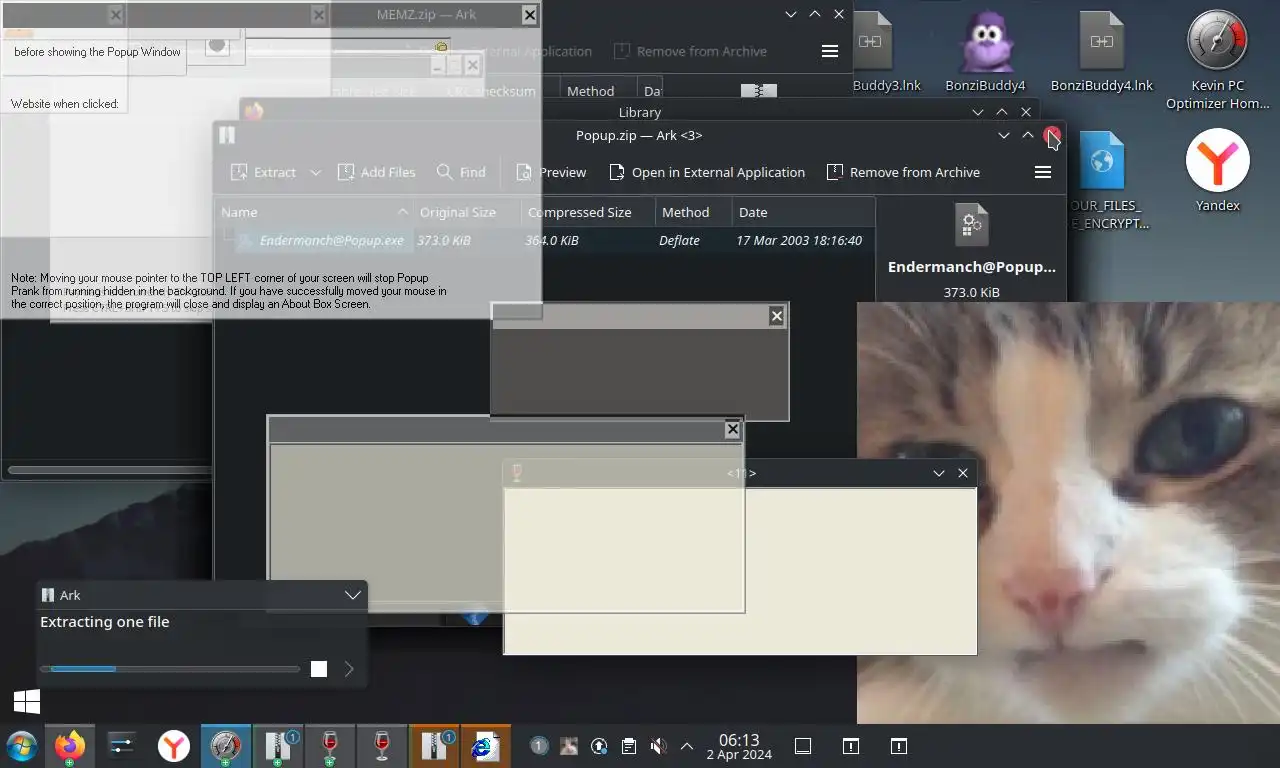Viewport: 1280px width, 768px height.
Task: Click the cat photo window
Action: (1068, 512)
